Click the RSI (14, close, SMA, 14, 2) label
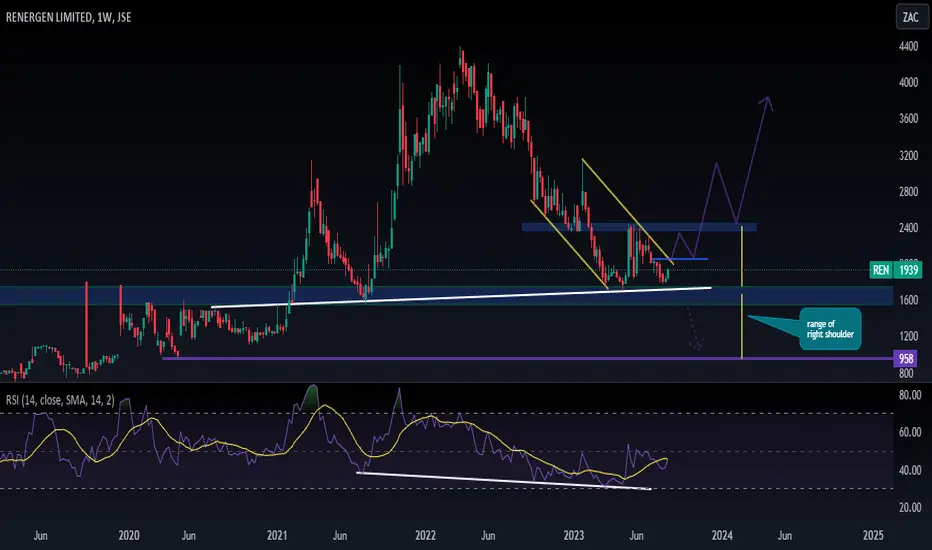This screenshot has width=932, height=550. [x=60, y=400]
